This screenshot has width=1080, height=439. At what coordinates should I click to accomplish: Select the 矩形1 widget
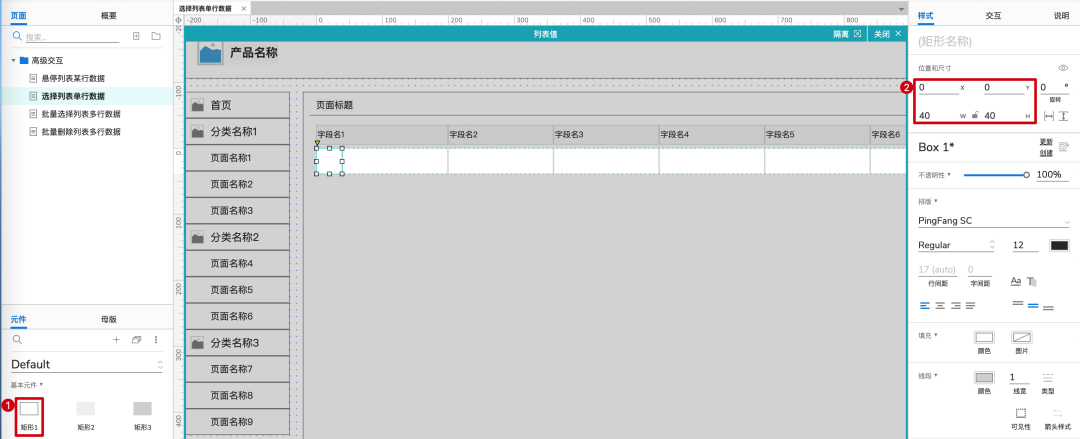pos(29,416)
